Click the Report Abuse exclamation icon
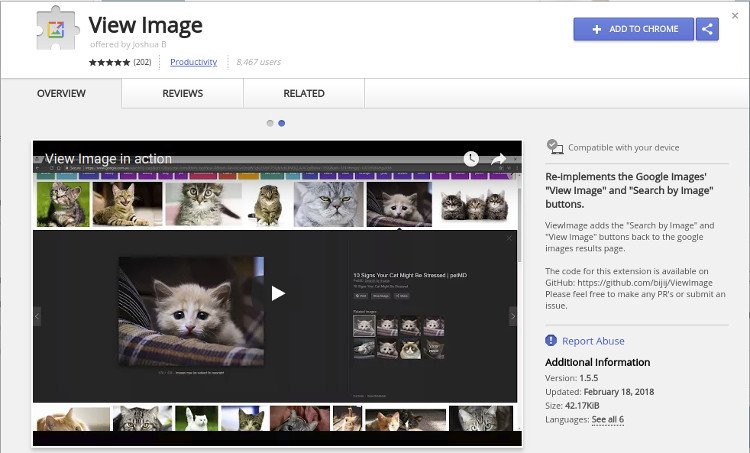Image resolution: width=750 pixels, height=453 pixels. pyautogui.click(x=551, y=340)
